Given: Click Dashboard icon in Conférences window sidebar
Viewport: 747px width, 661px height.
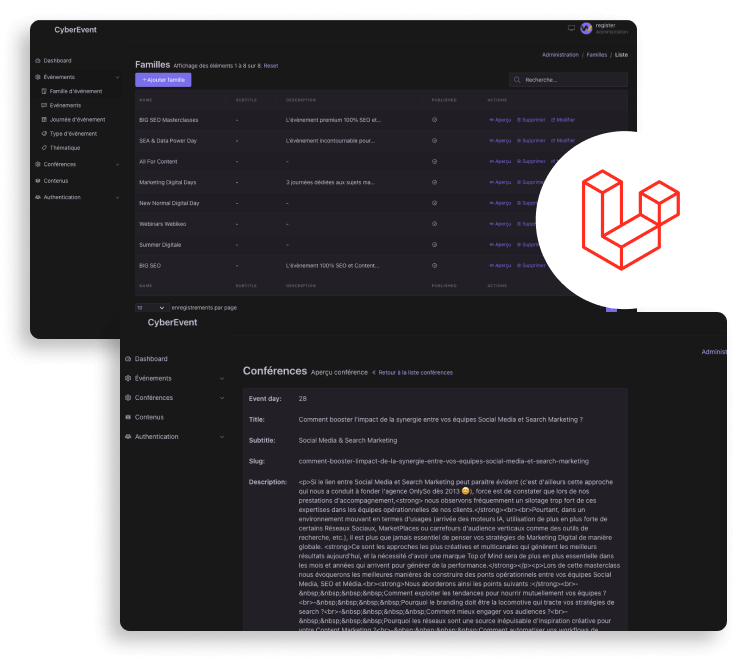Looking at the screenshot, I should coord(128,359).
